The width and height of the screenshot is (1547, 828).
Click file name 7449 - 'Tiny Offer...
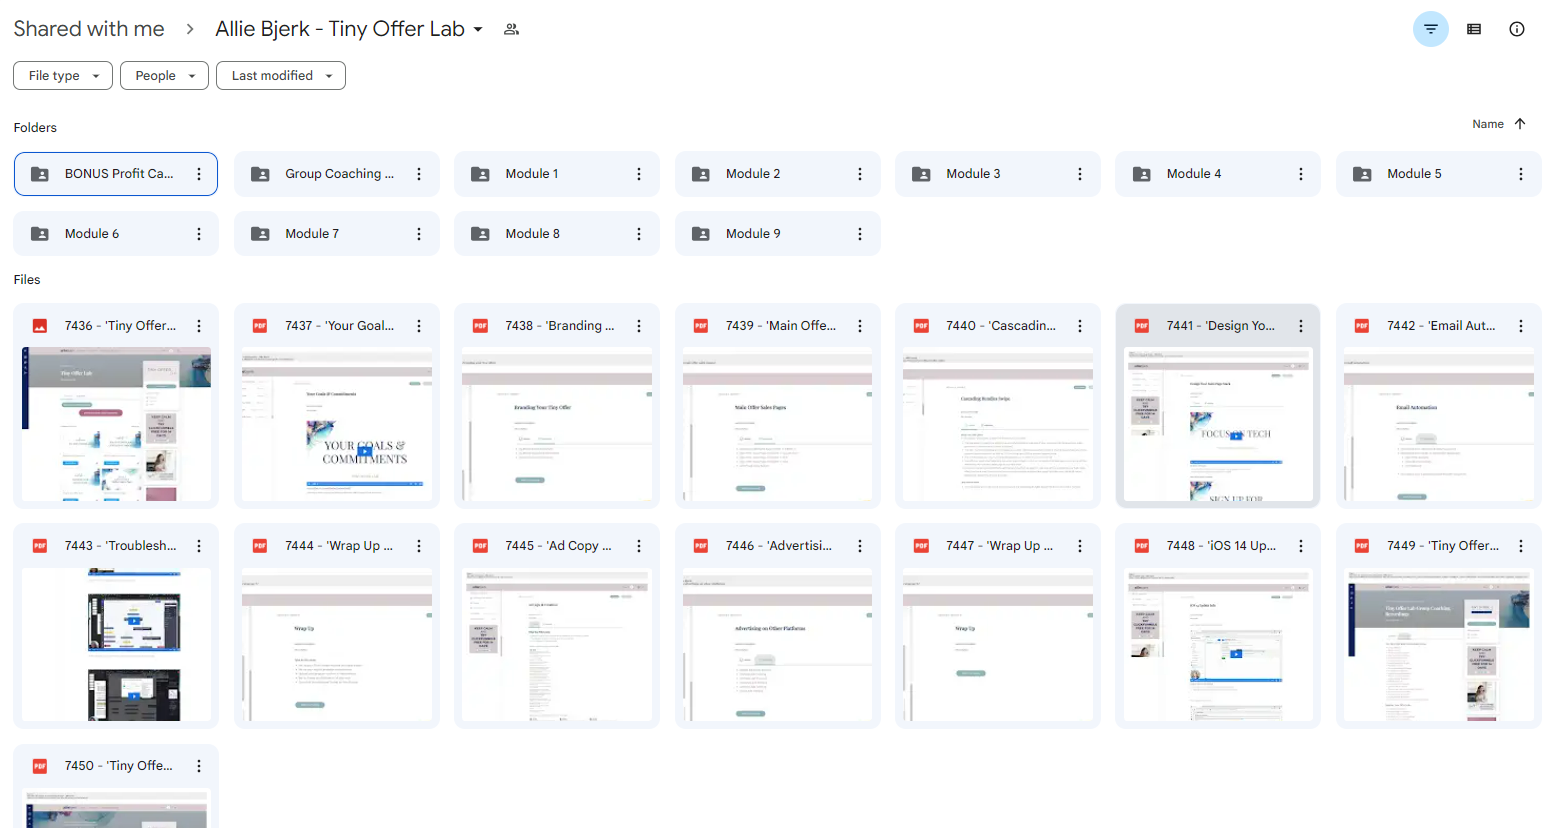click(1443, 546)
